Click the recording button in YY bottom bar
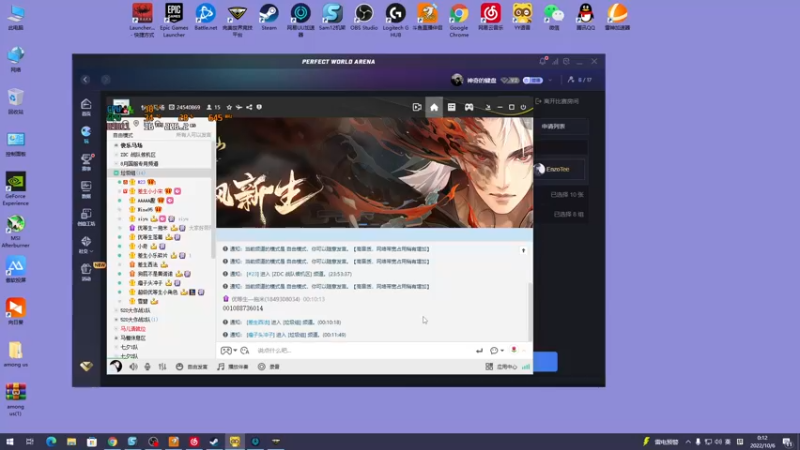The image size is (800, 450). pos(269,366)
